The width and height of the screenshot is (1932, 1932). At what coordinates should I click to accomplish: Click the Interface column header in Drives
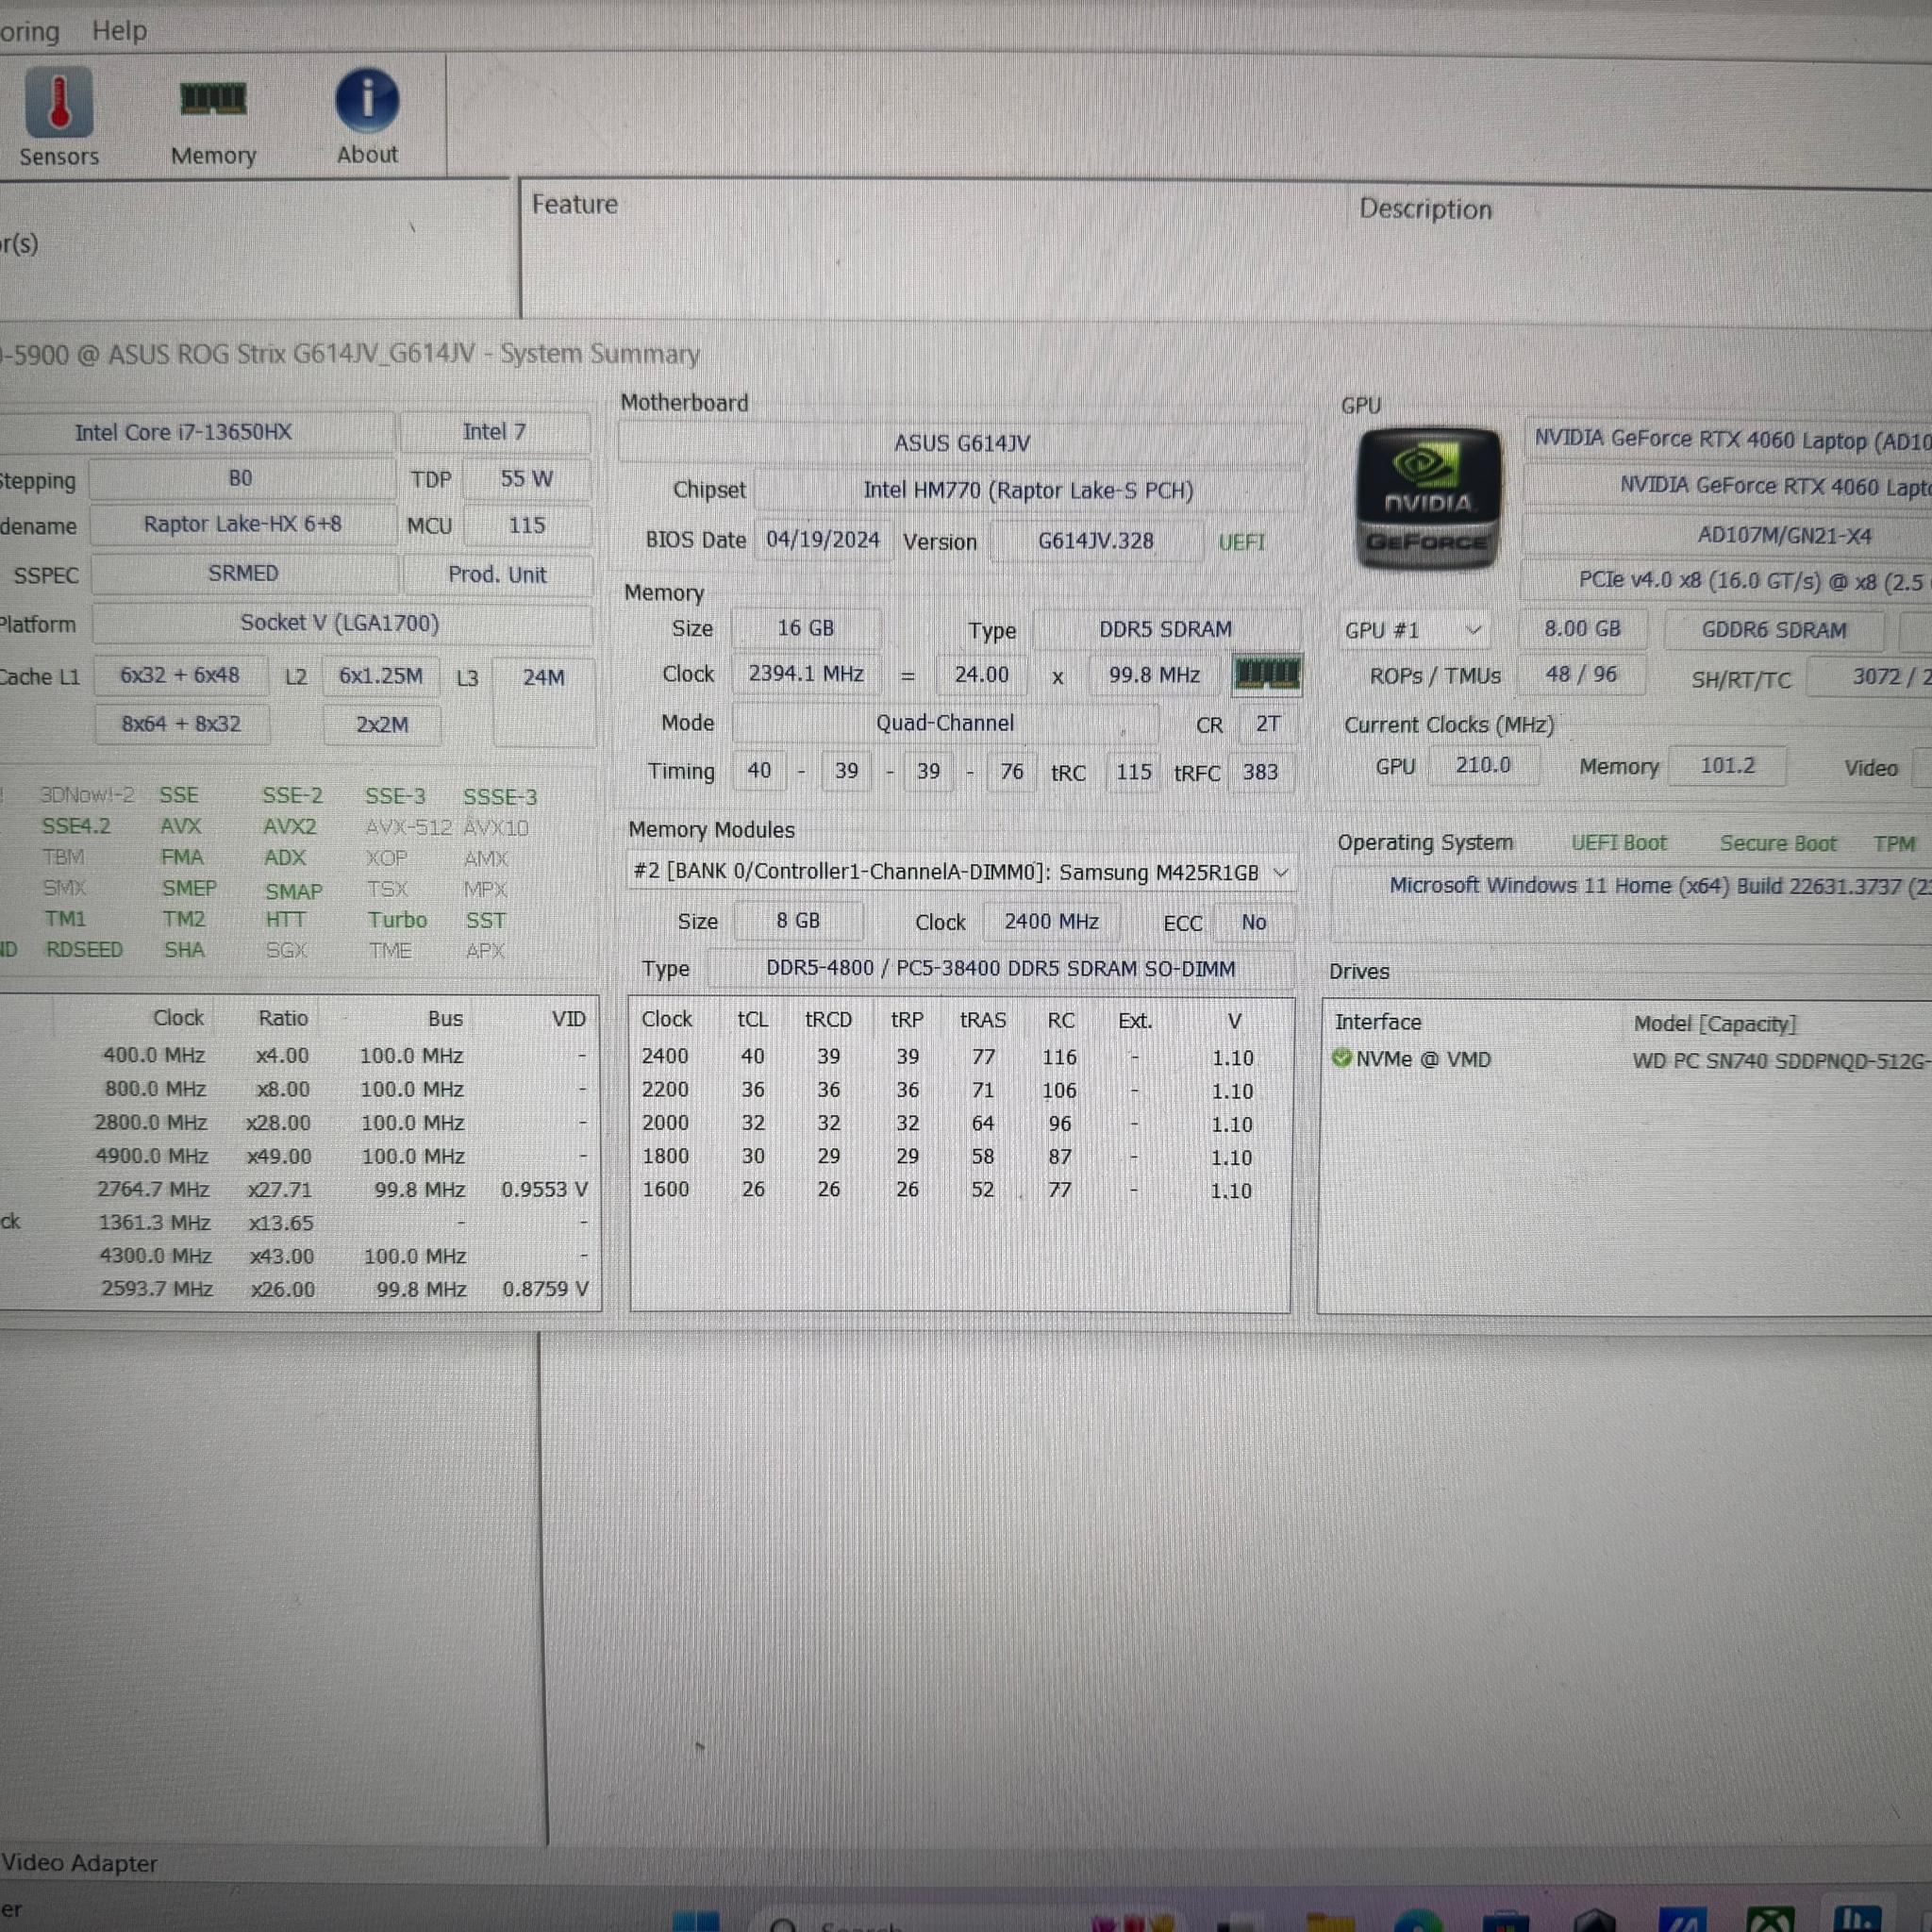point(1377,1022)
